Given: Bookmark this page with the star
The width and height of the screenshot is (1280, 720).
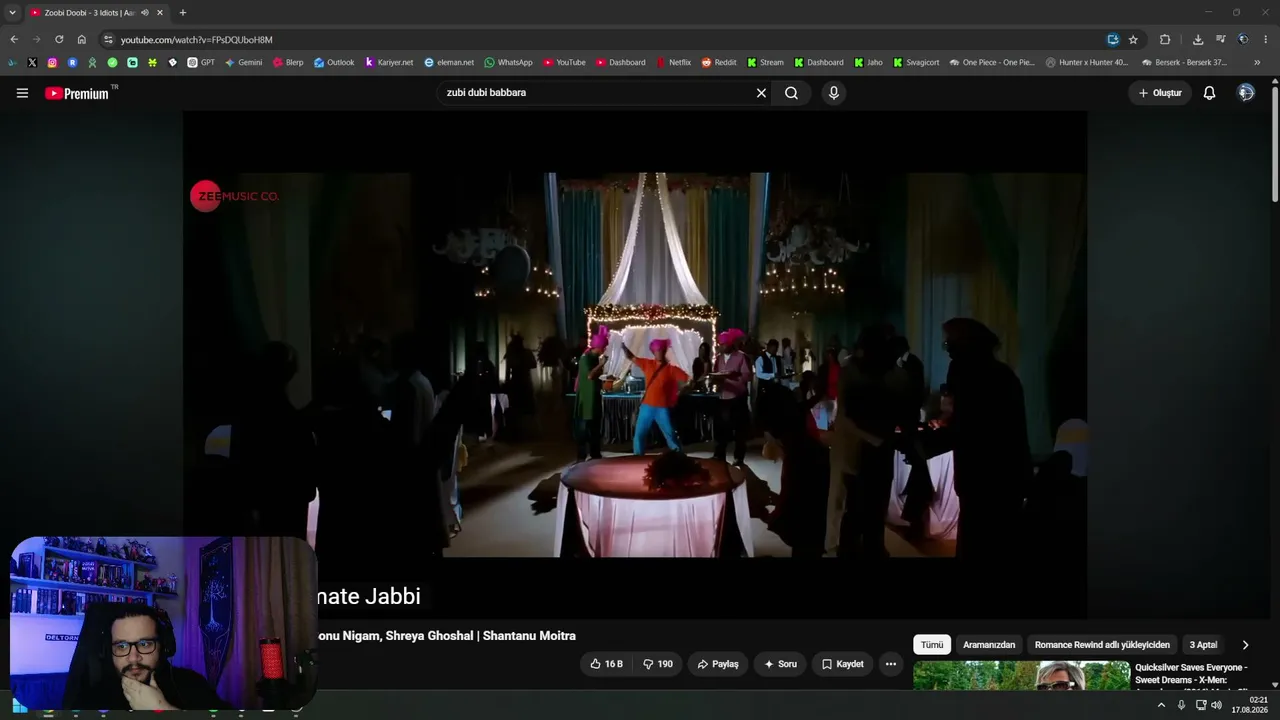Looking at the screenshot, I should point(1133,40).
